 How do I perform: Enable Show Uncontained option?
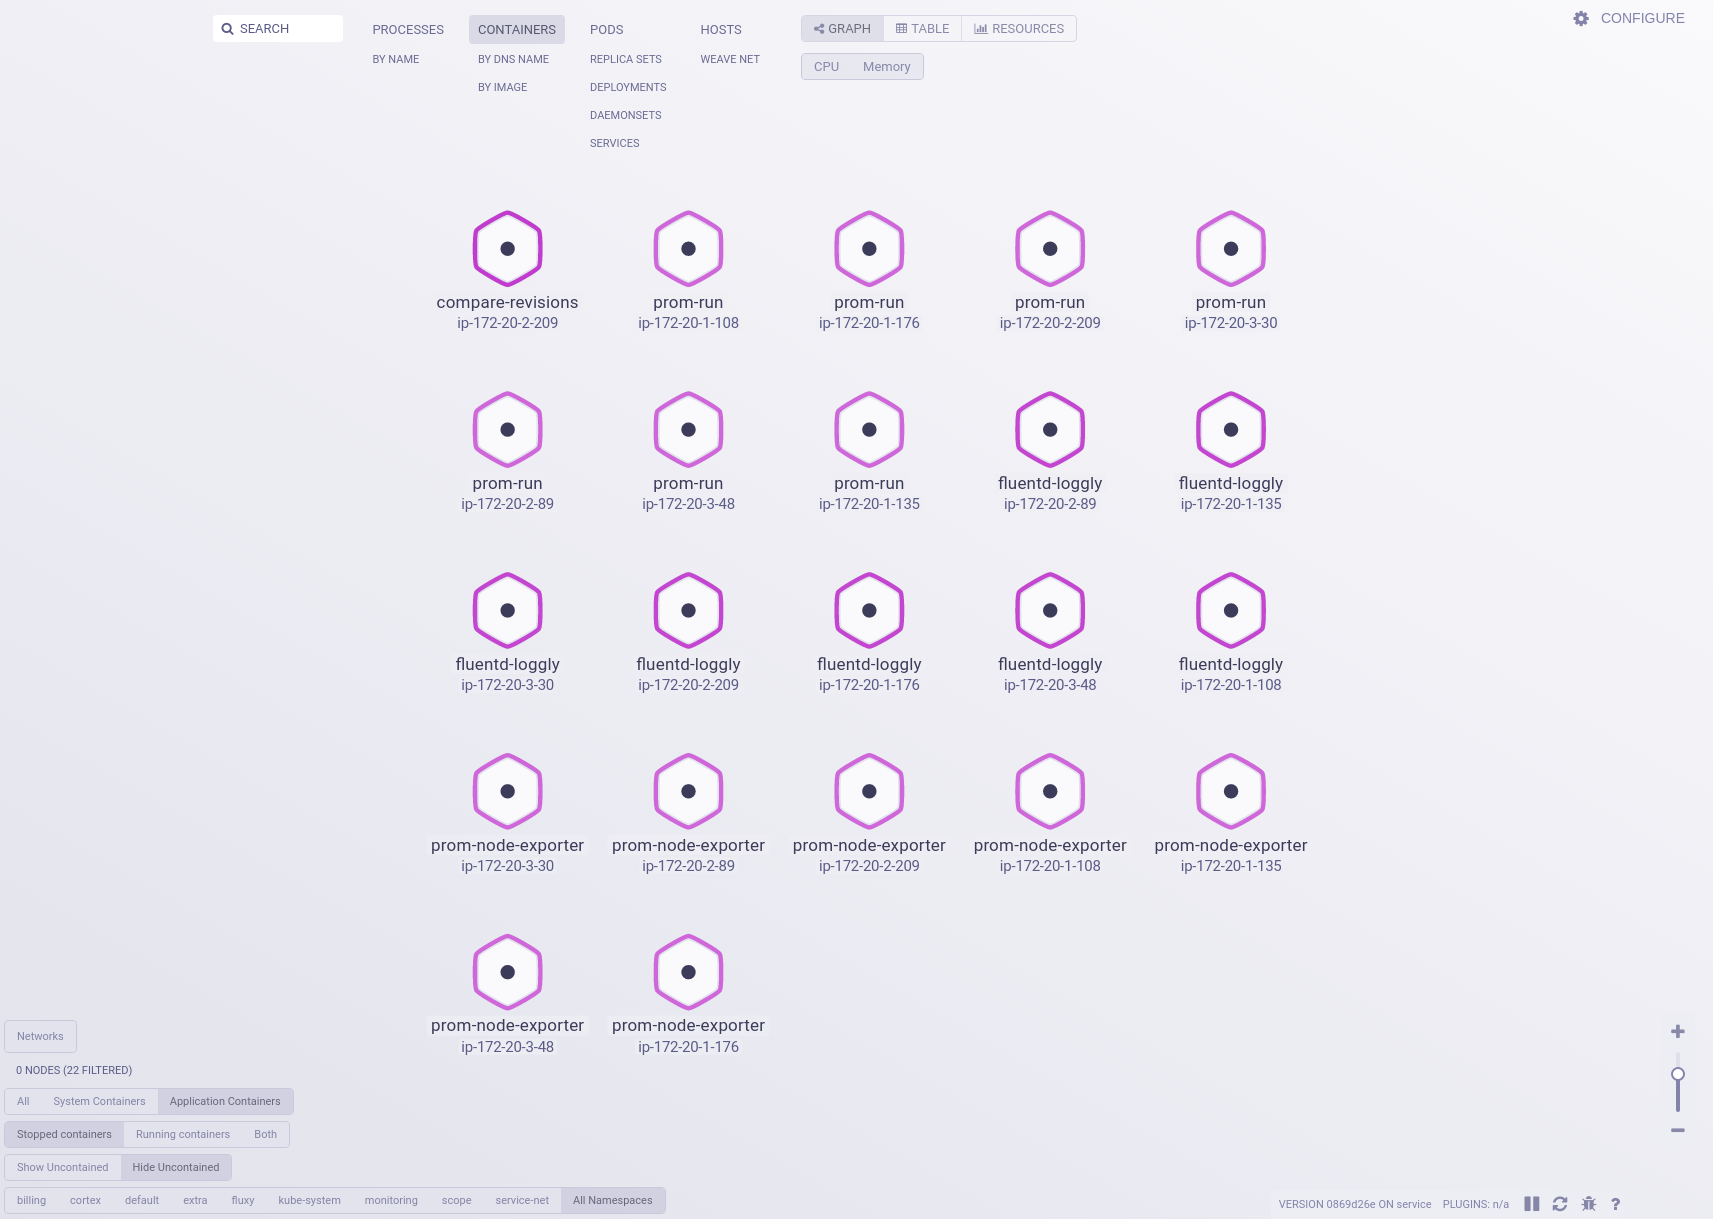point(62,1168)
